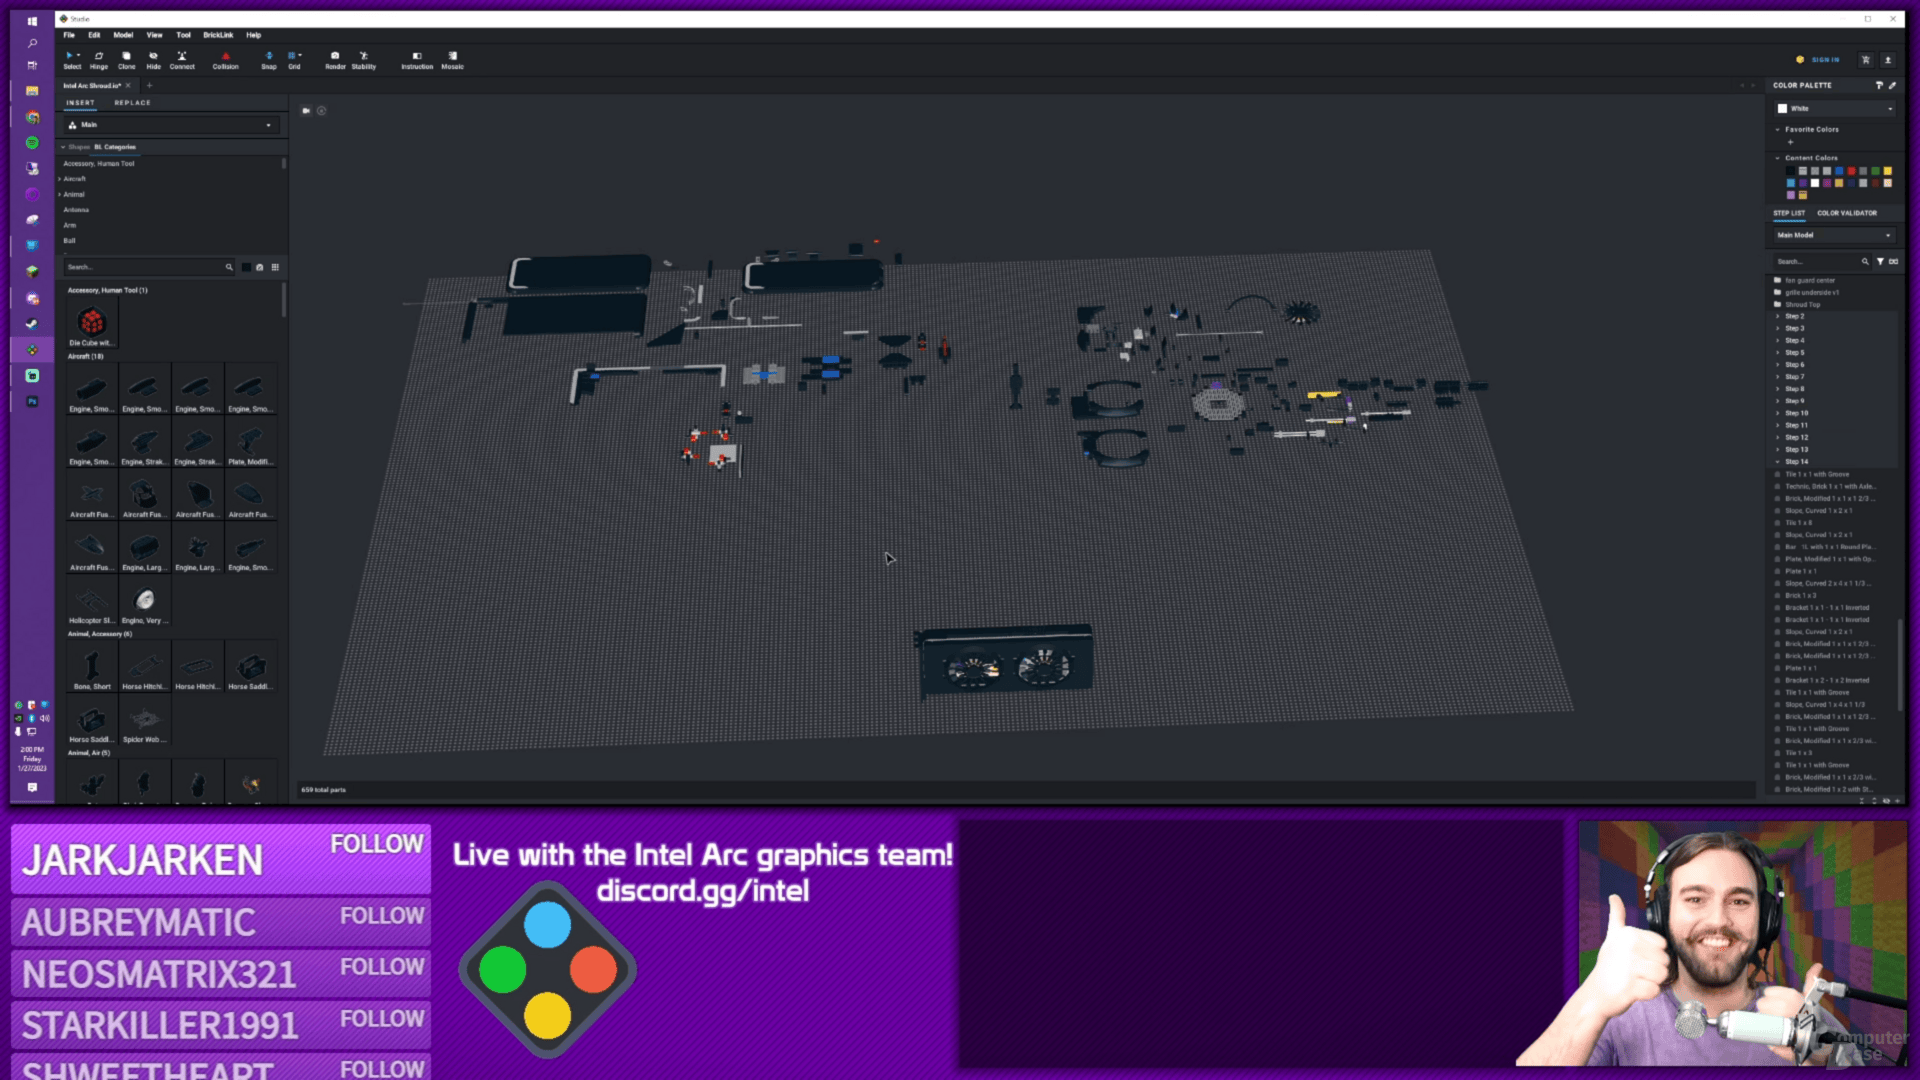Open the Main palette dropdown
The width and height of the screenshot is (1920, 1080).
coord(170,125)
